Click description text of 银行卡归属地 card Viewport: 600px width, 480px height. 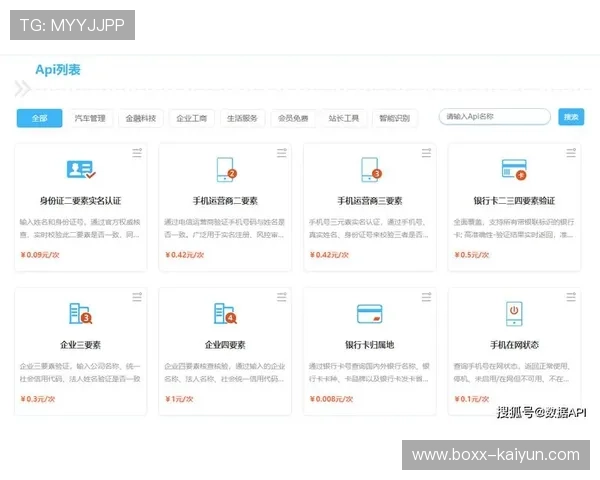tap(369, 372)
